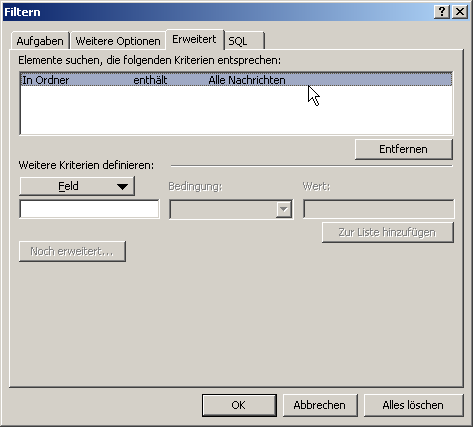The height and width of the screenshot is (427, 473).
Task: Click 'Zur Liste hinzufügen' button
Action: [388, 232]
